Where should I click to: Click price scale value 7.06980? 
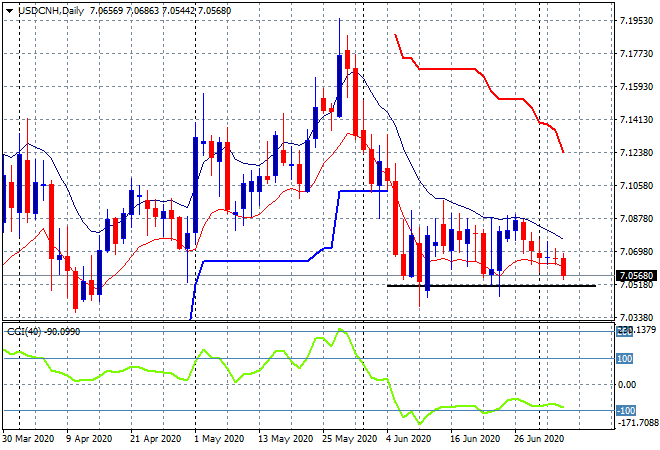[x=636, y=252]
